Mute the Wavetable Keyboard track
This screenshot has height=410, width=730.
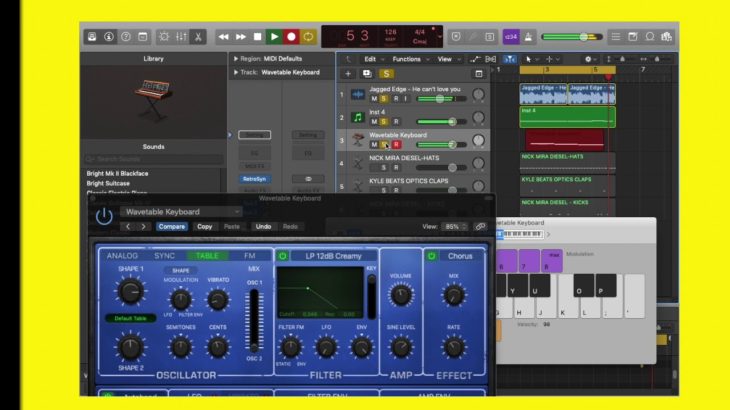(374, 144)
